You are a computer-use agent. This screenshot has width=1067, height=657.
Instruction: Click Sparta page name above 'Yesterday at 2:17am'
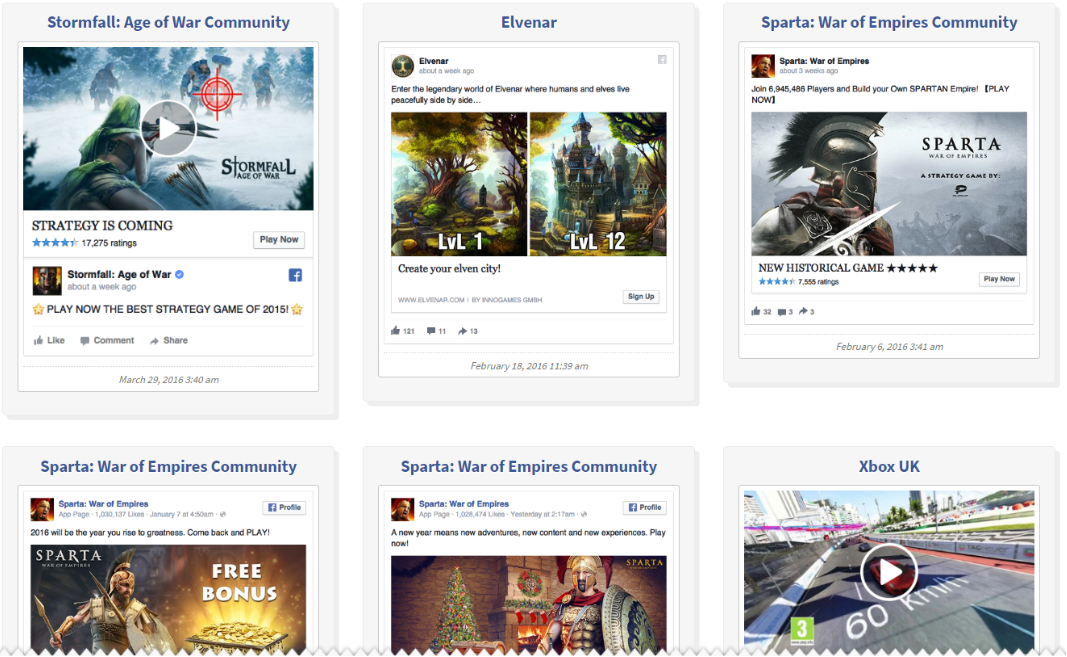[x=463, y=504]
